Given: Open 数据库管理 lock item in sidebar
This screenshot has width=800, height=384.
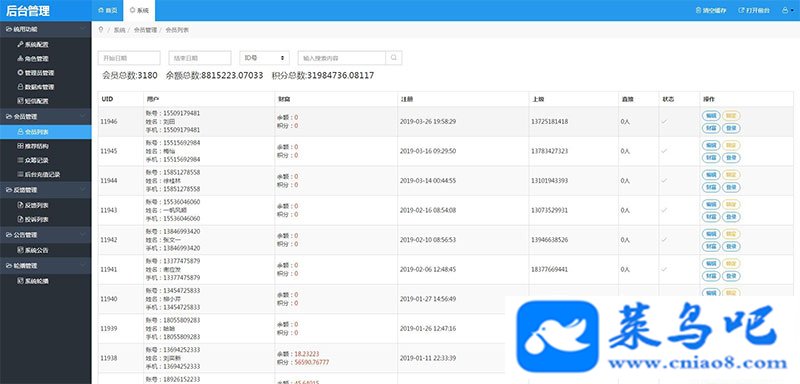Looking at the screenshot, I should [x=35, y=87].
